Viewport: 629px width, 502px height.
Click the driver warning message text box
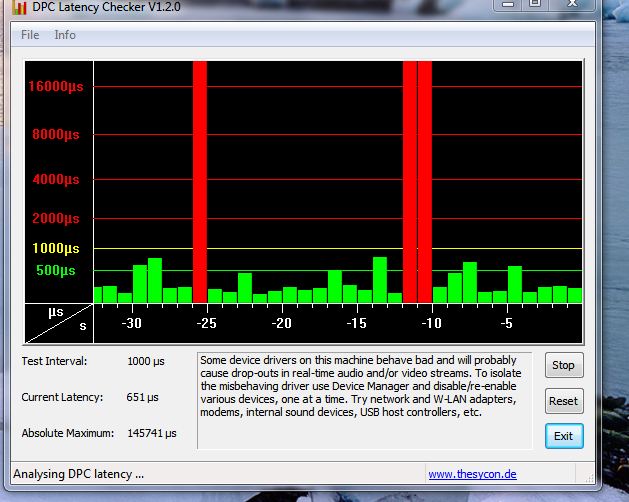pos(365,401)
